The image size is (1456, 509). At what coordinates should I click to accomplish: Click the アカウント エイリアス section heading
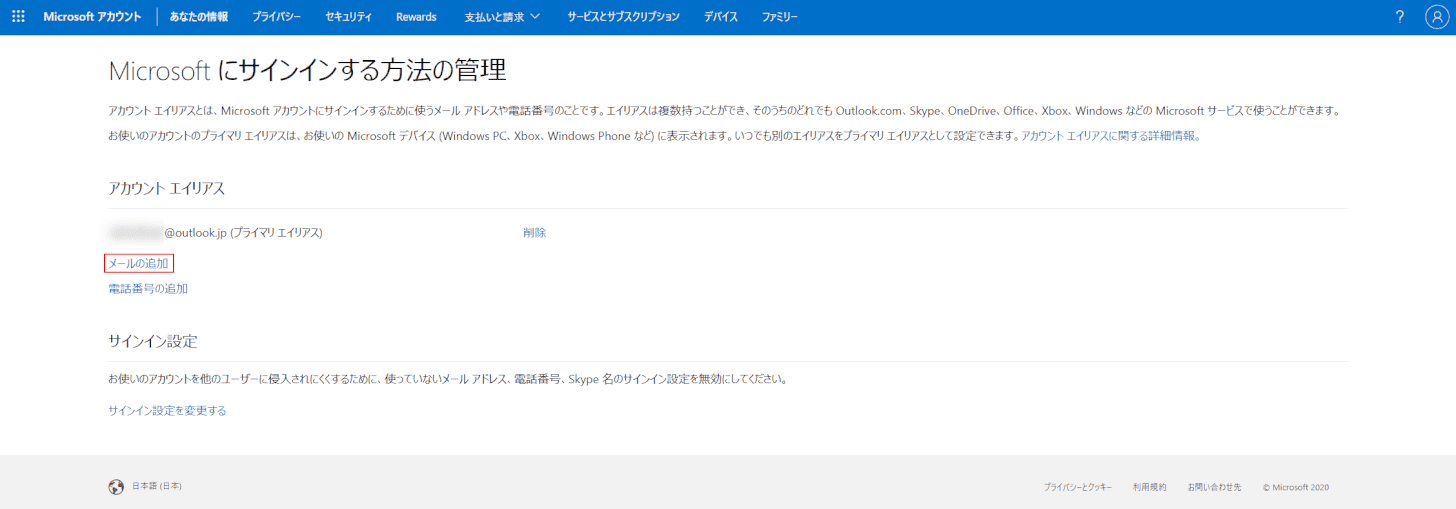pos(167,188)
